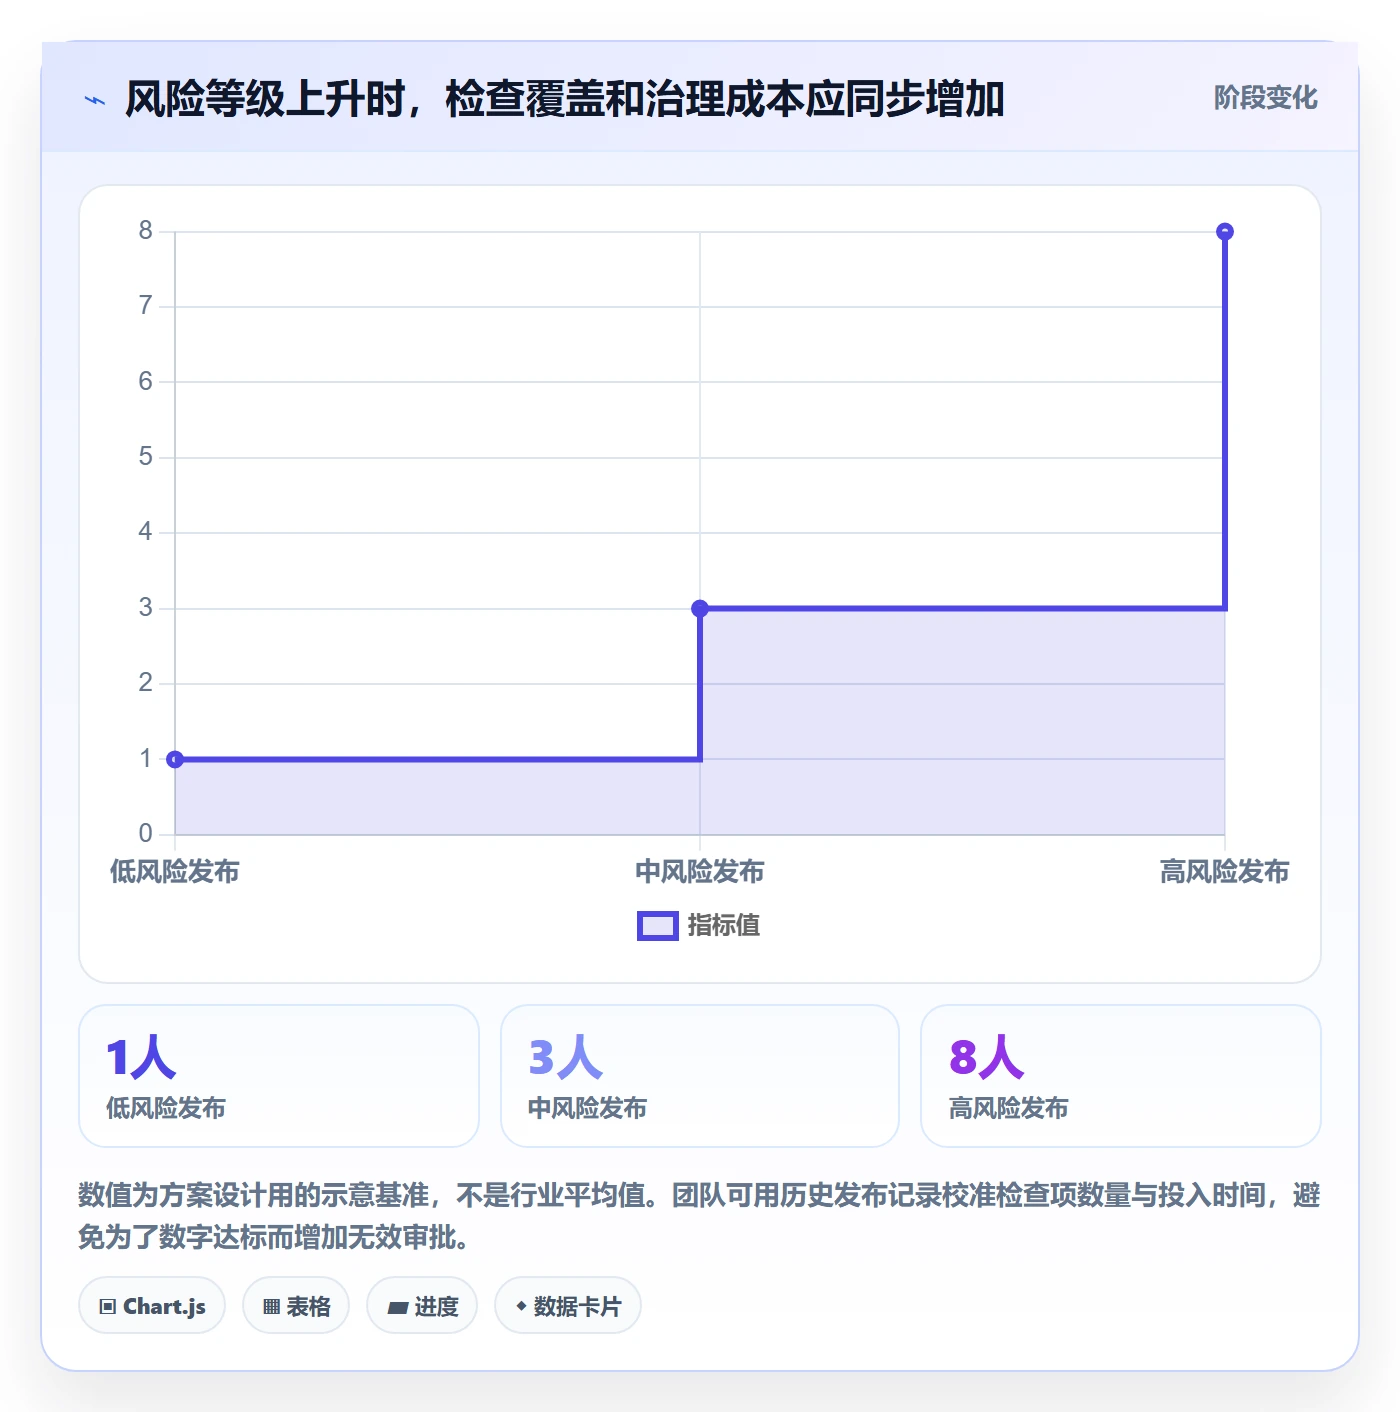Click the 高风险发布 x-axis label

[x=1224, y=872]
